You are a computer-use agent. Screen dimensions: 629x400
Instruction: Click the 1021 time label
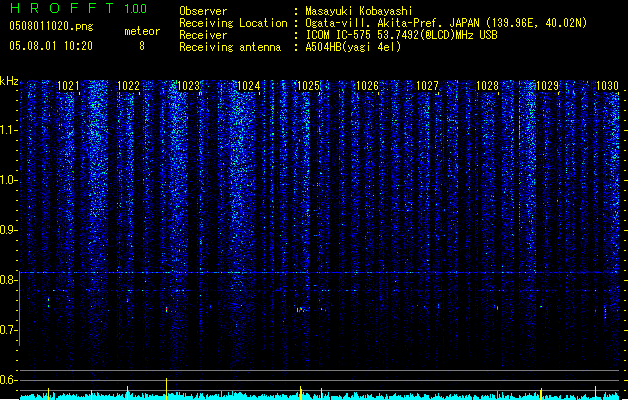tap(68, 86)
